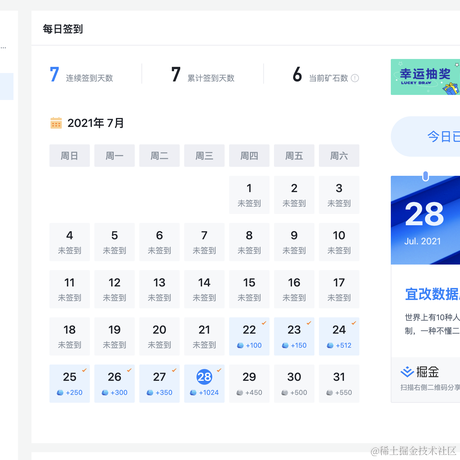Click the 宜改数据 fortune heading
Screen dimensions: 460x460
[432, 294]
